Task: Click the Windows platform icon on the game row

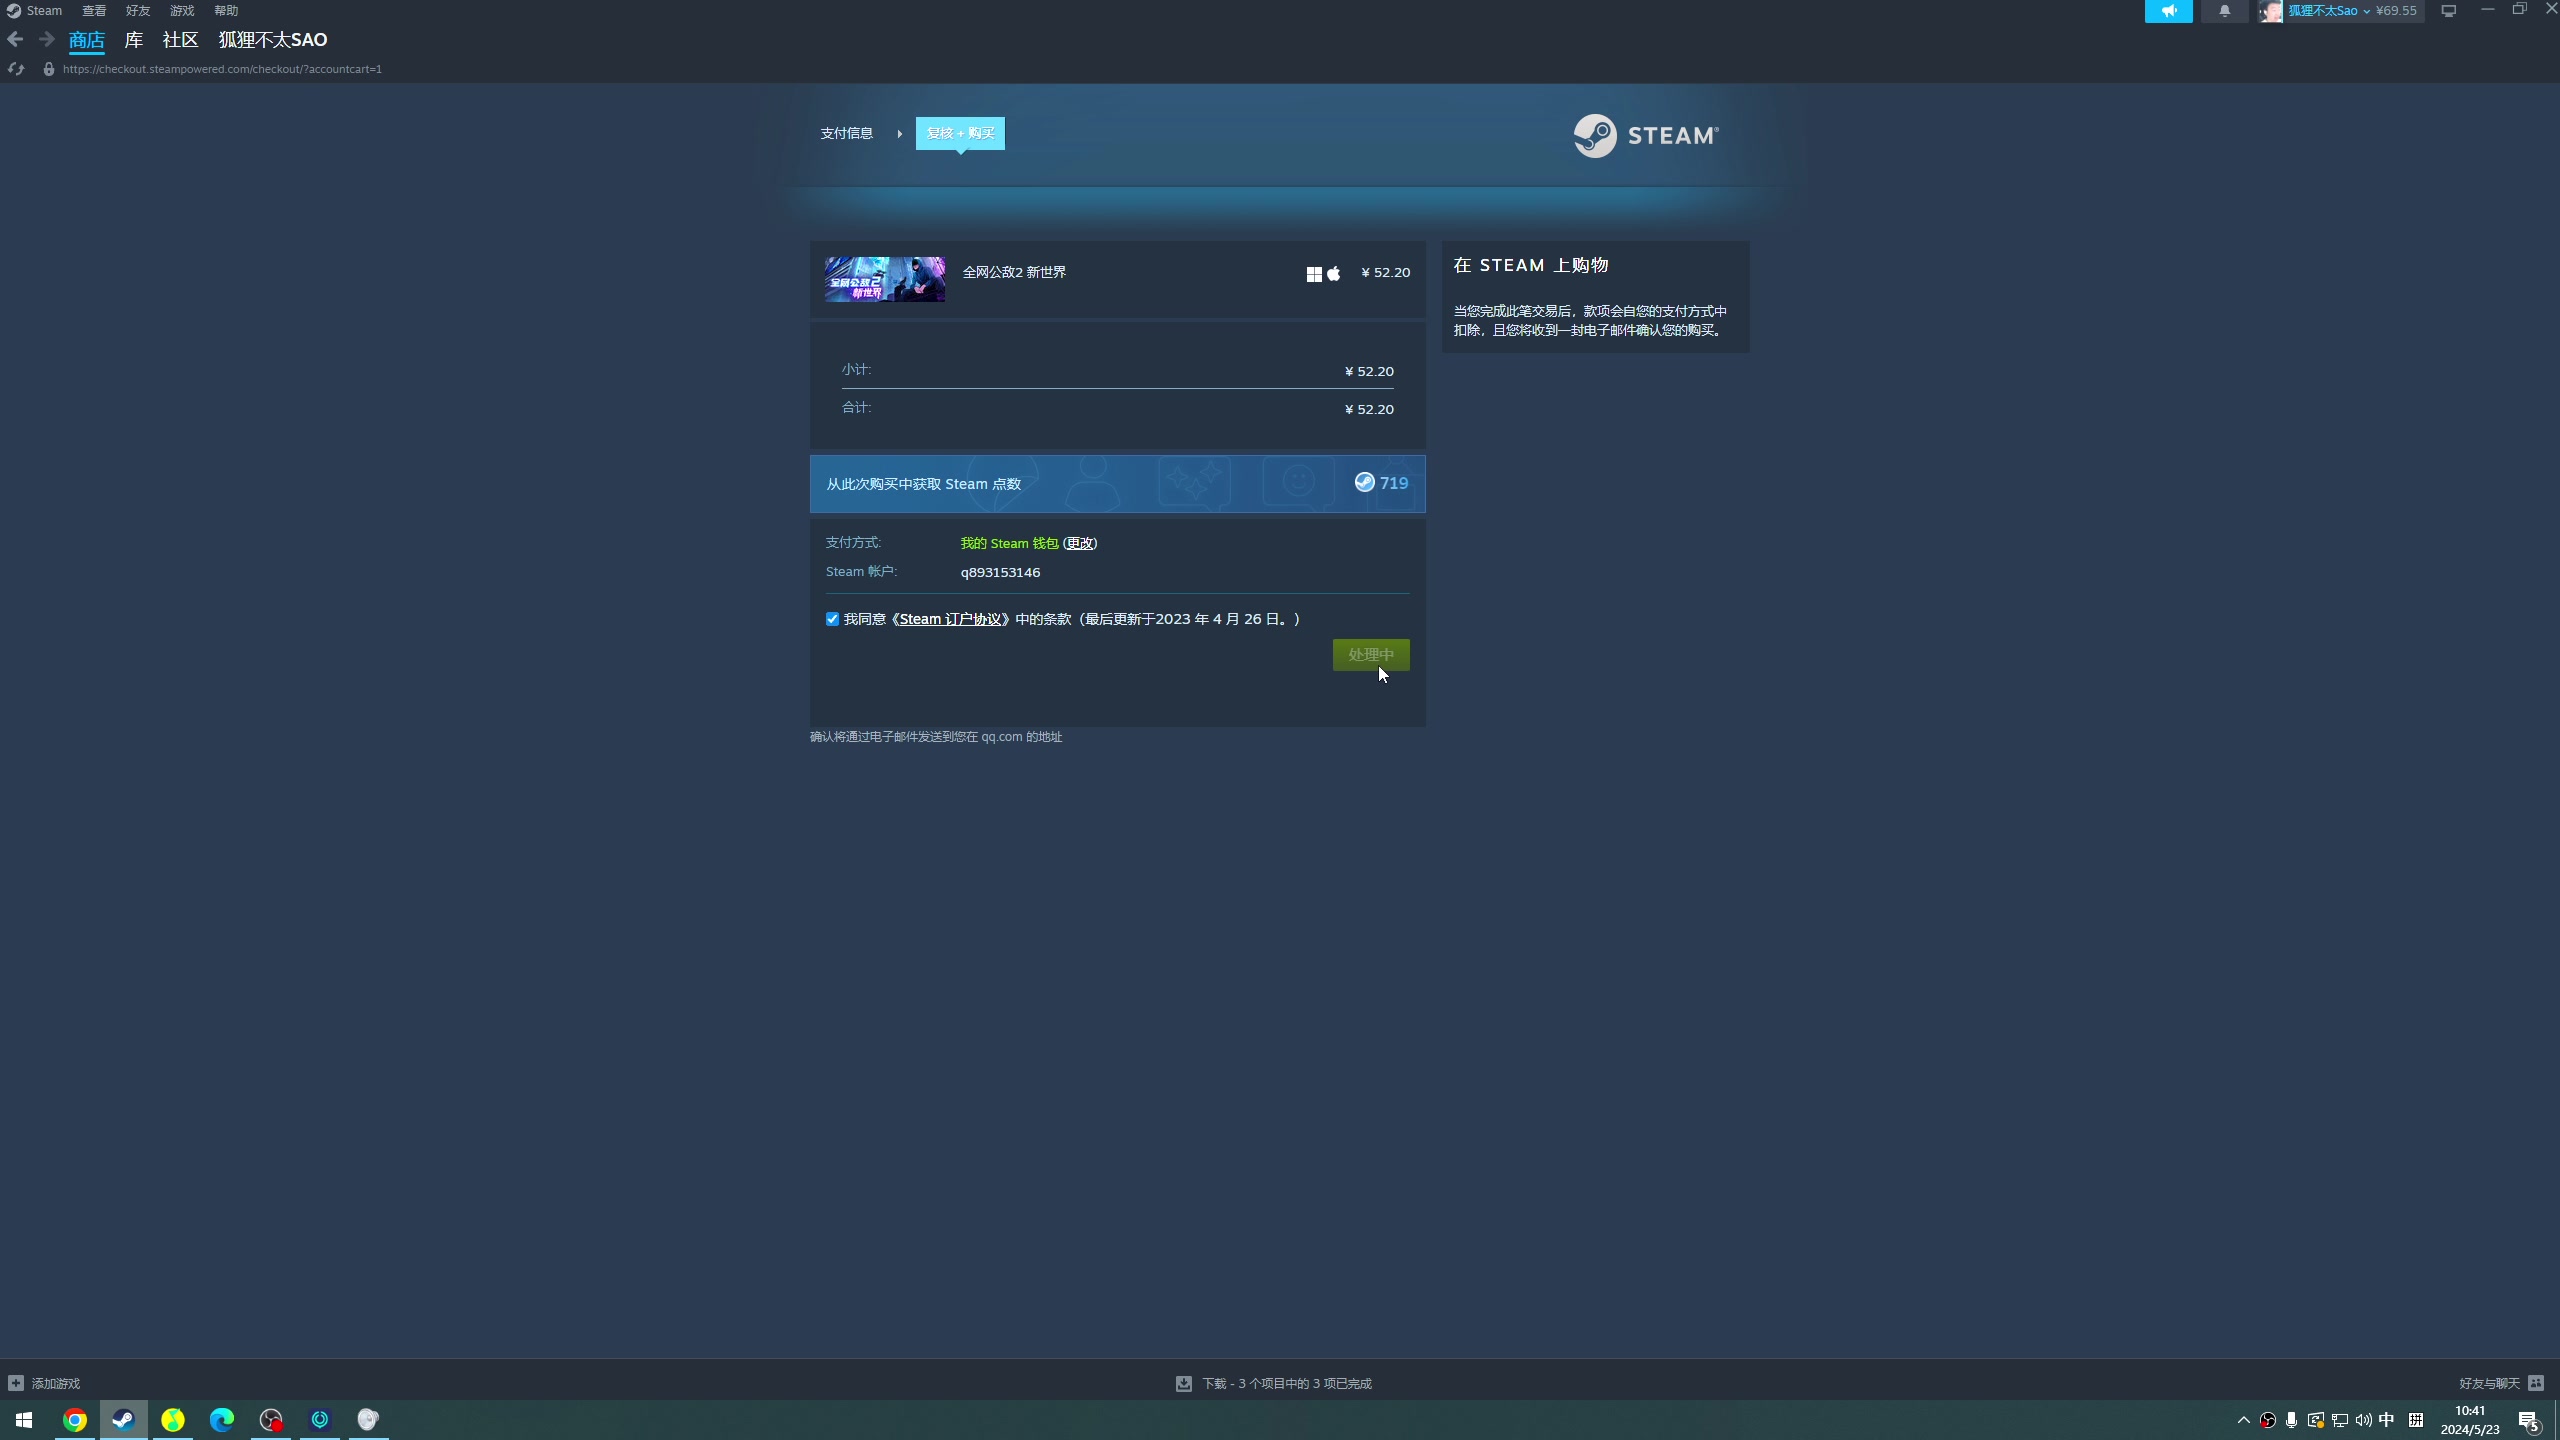Action: point(1314,274)
